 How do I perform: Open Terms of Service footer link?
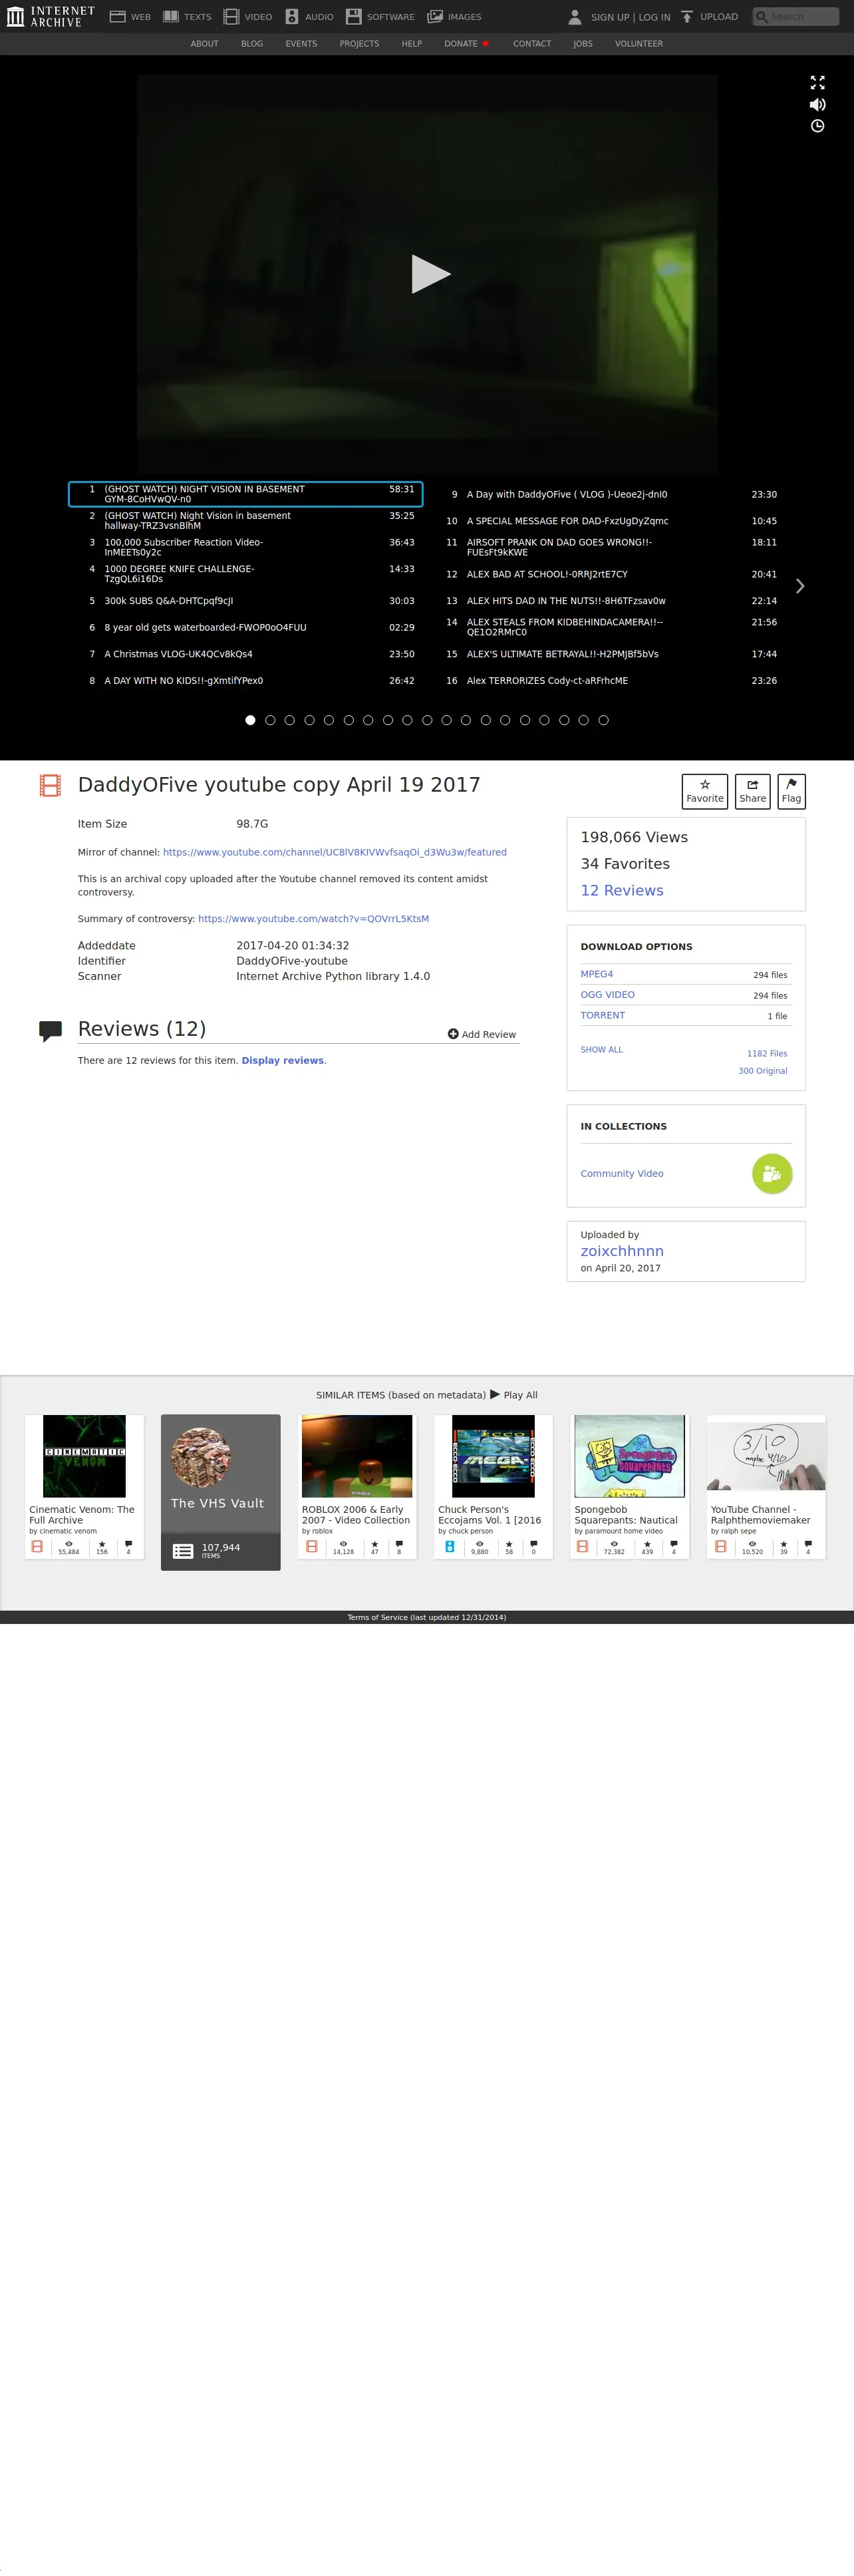pos(426,1617)
